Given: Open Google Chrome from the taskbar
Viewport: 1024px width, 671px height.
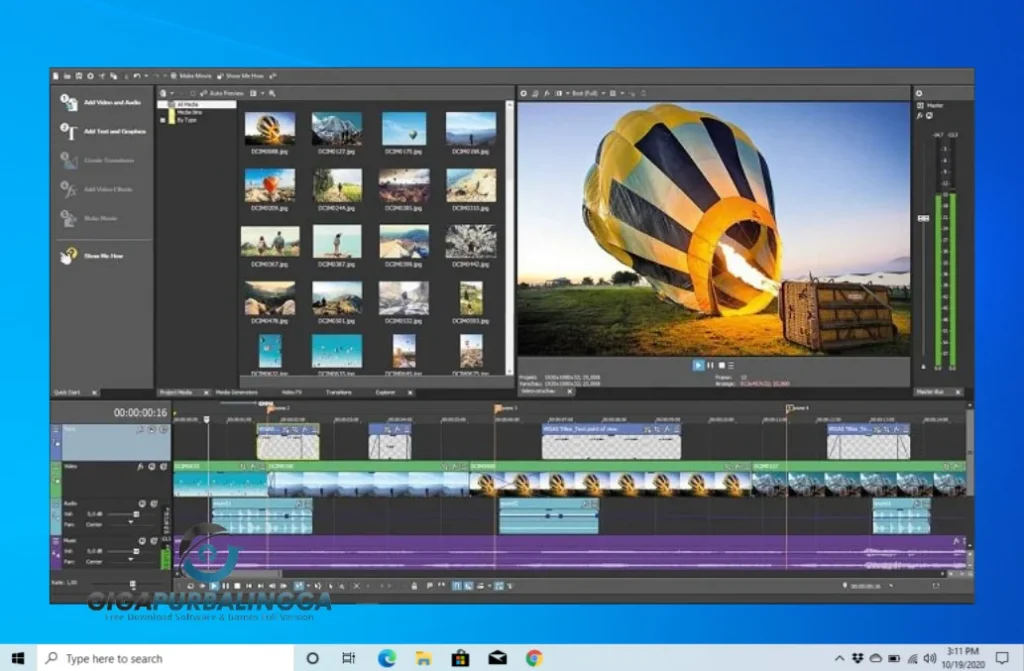Looking at the screenshot, I should coord(533,658).
